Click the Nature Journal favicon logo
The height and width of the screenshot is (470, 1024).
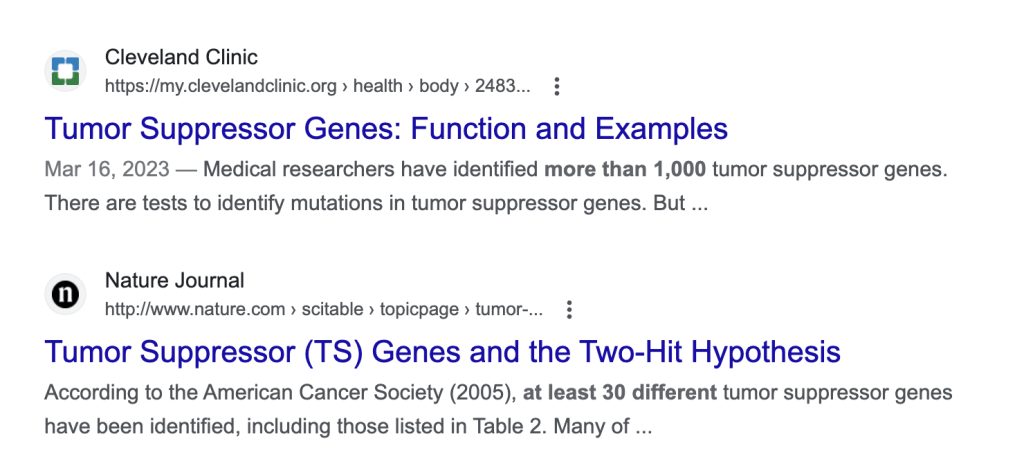(66, 294)
